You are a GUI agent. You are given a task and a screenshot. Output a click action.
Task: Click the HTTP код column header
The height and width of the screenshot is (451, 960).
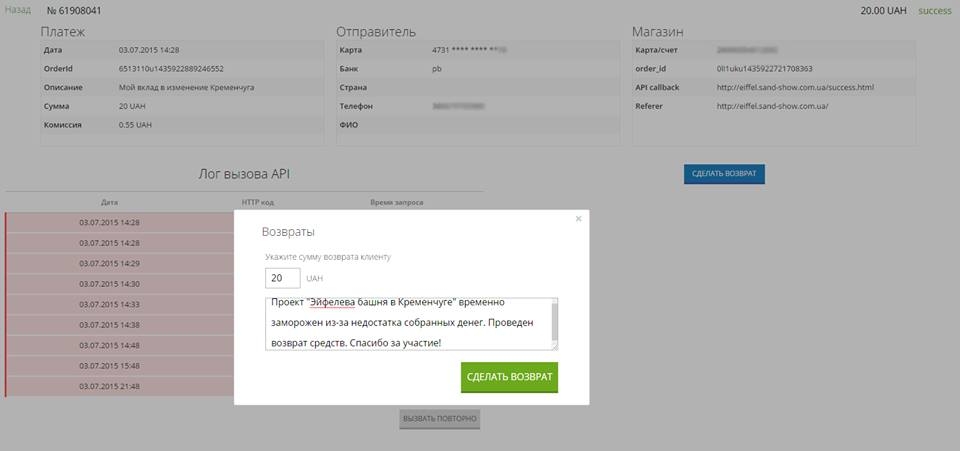pos(257,202)
